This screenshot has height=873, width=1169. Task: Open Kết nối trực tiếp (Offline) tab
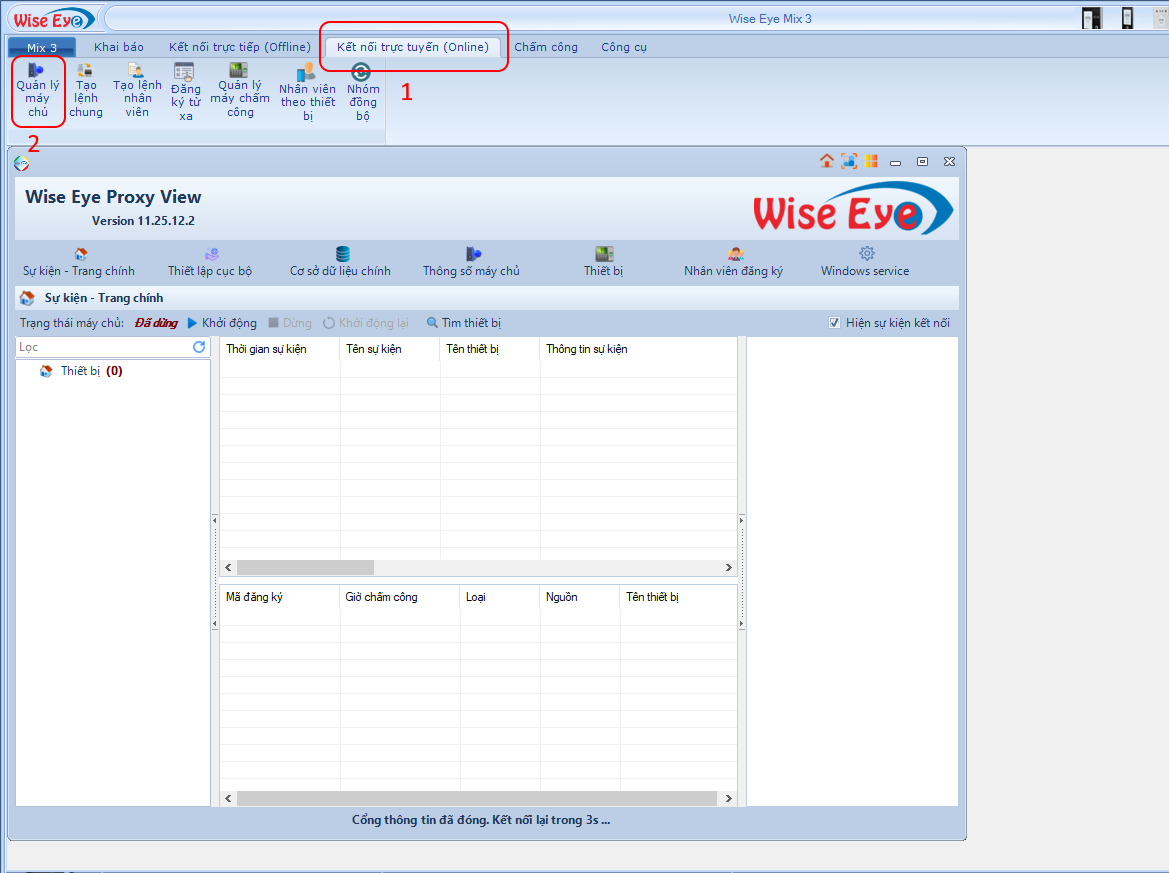click(240, 47)
